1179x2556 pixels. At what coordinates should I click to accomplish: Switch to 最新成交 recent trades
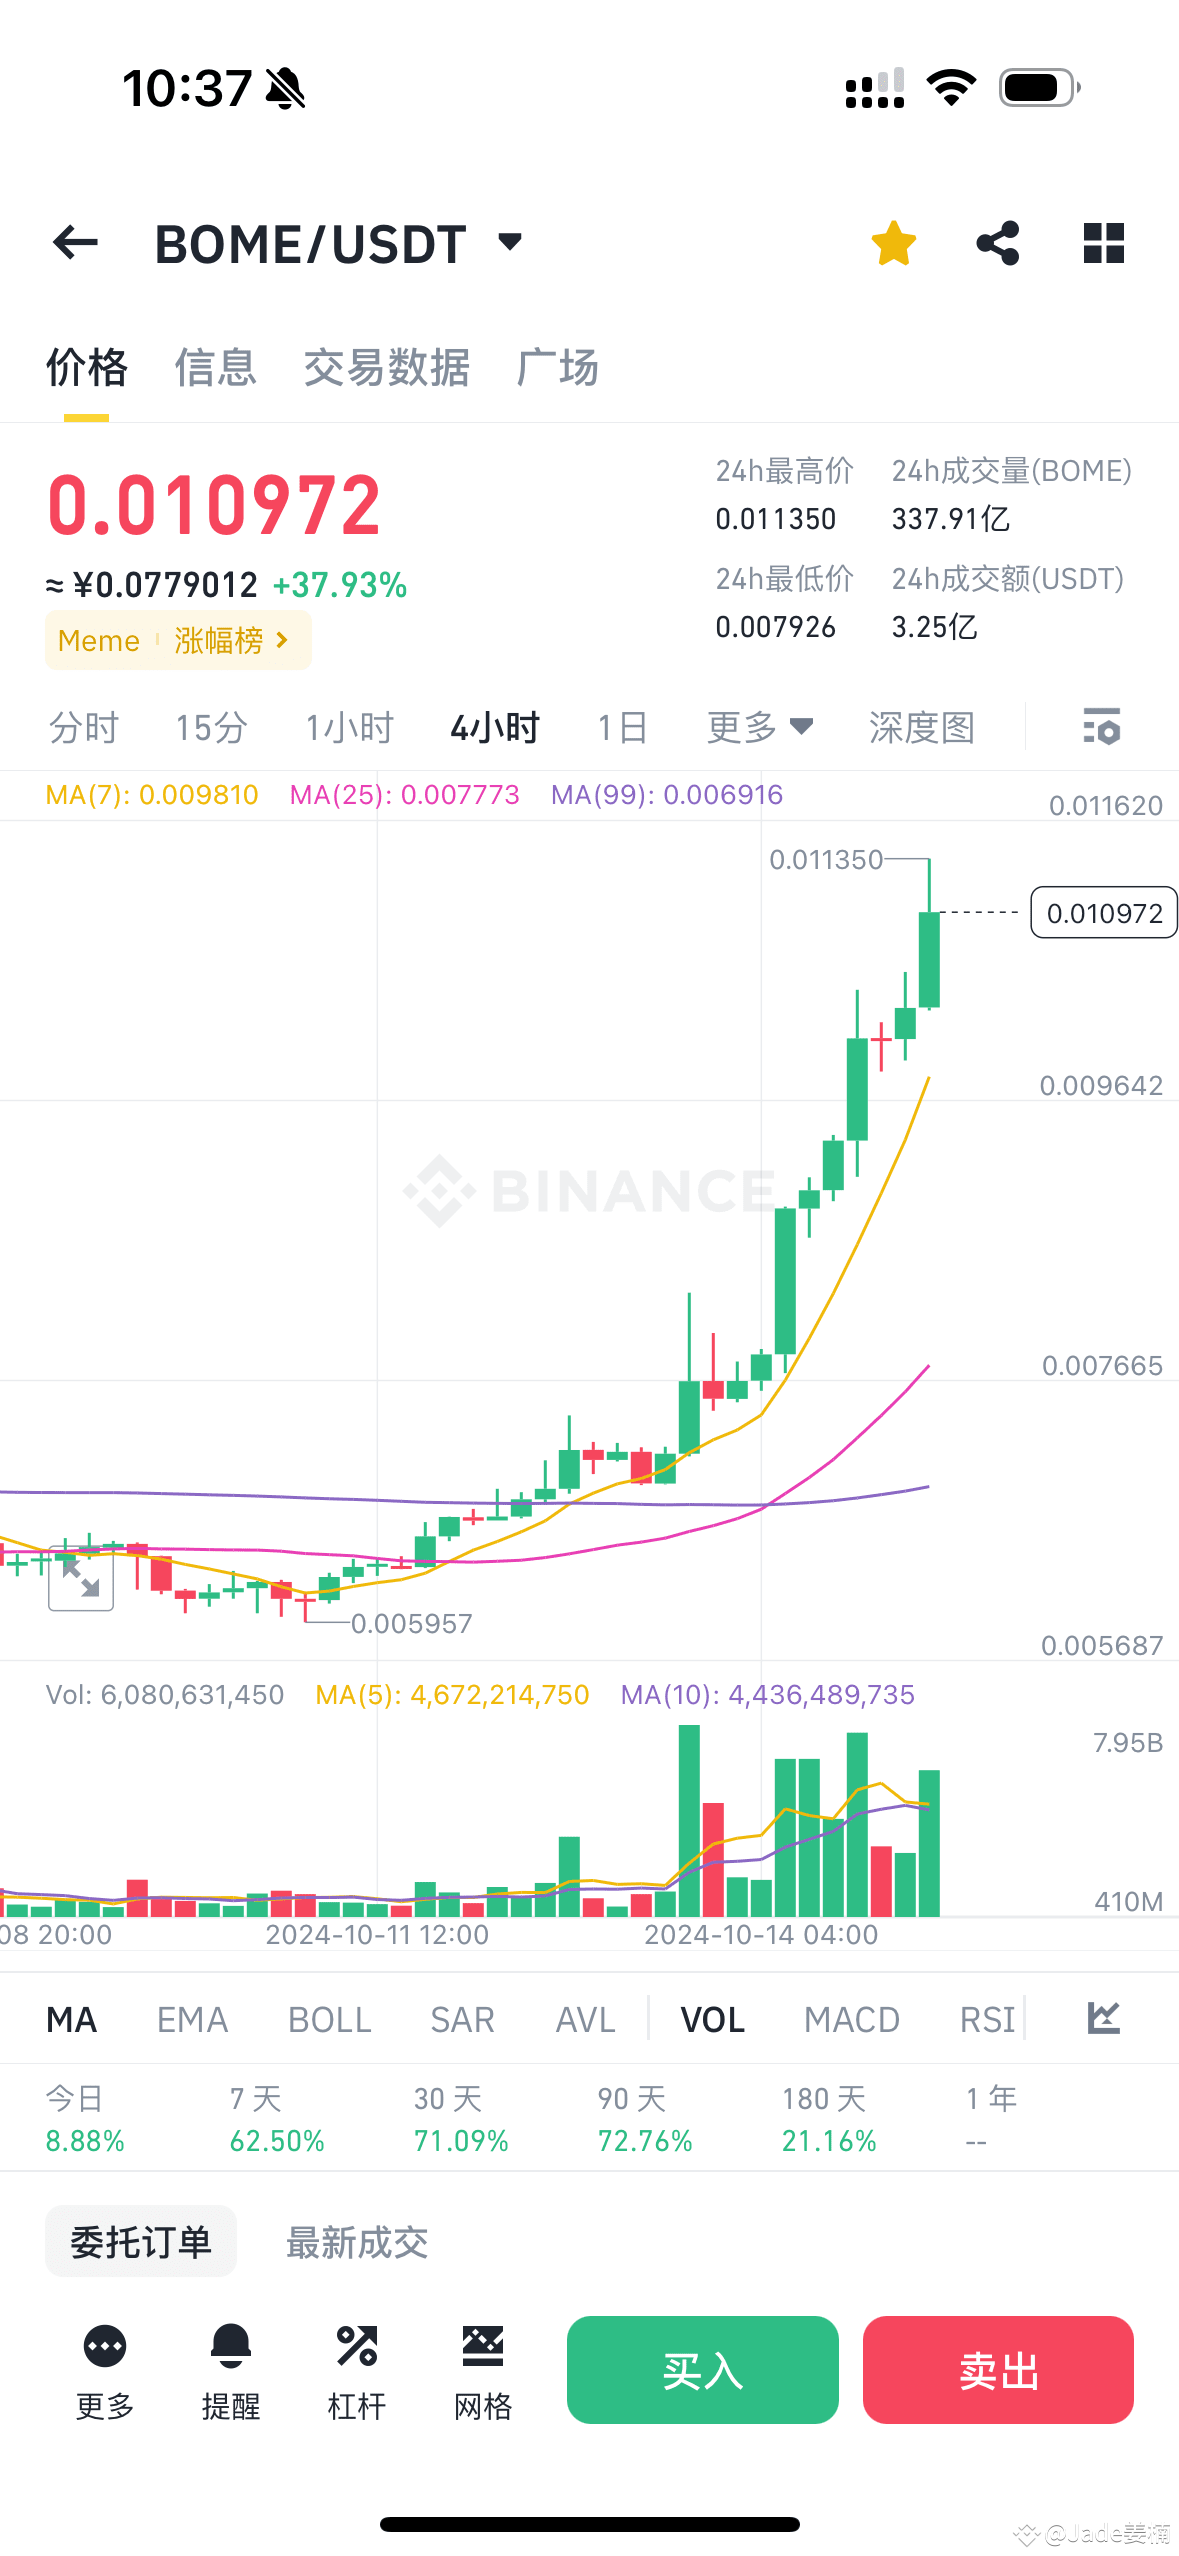coord(357,2242)
